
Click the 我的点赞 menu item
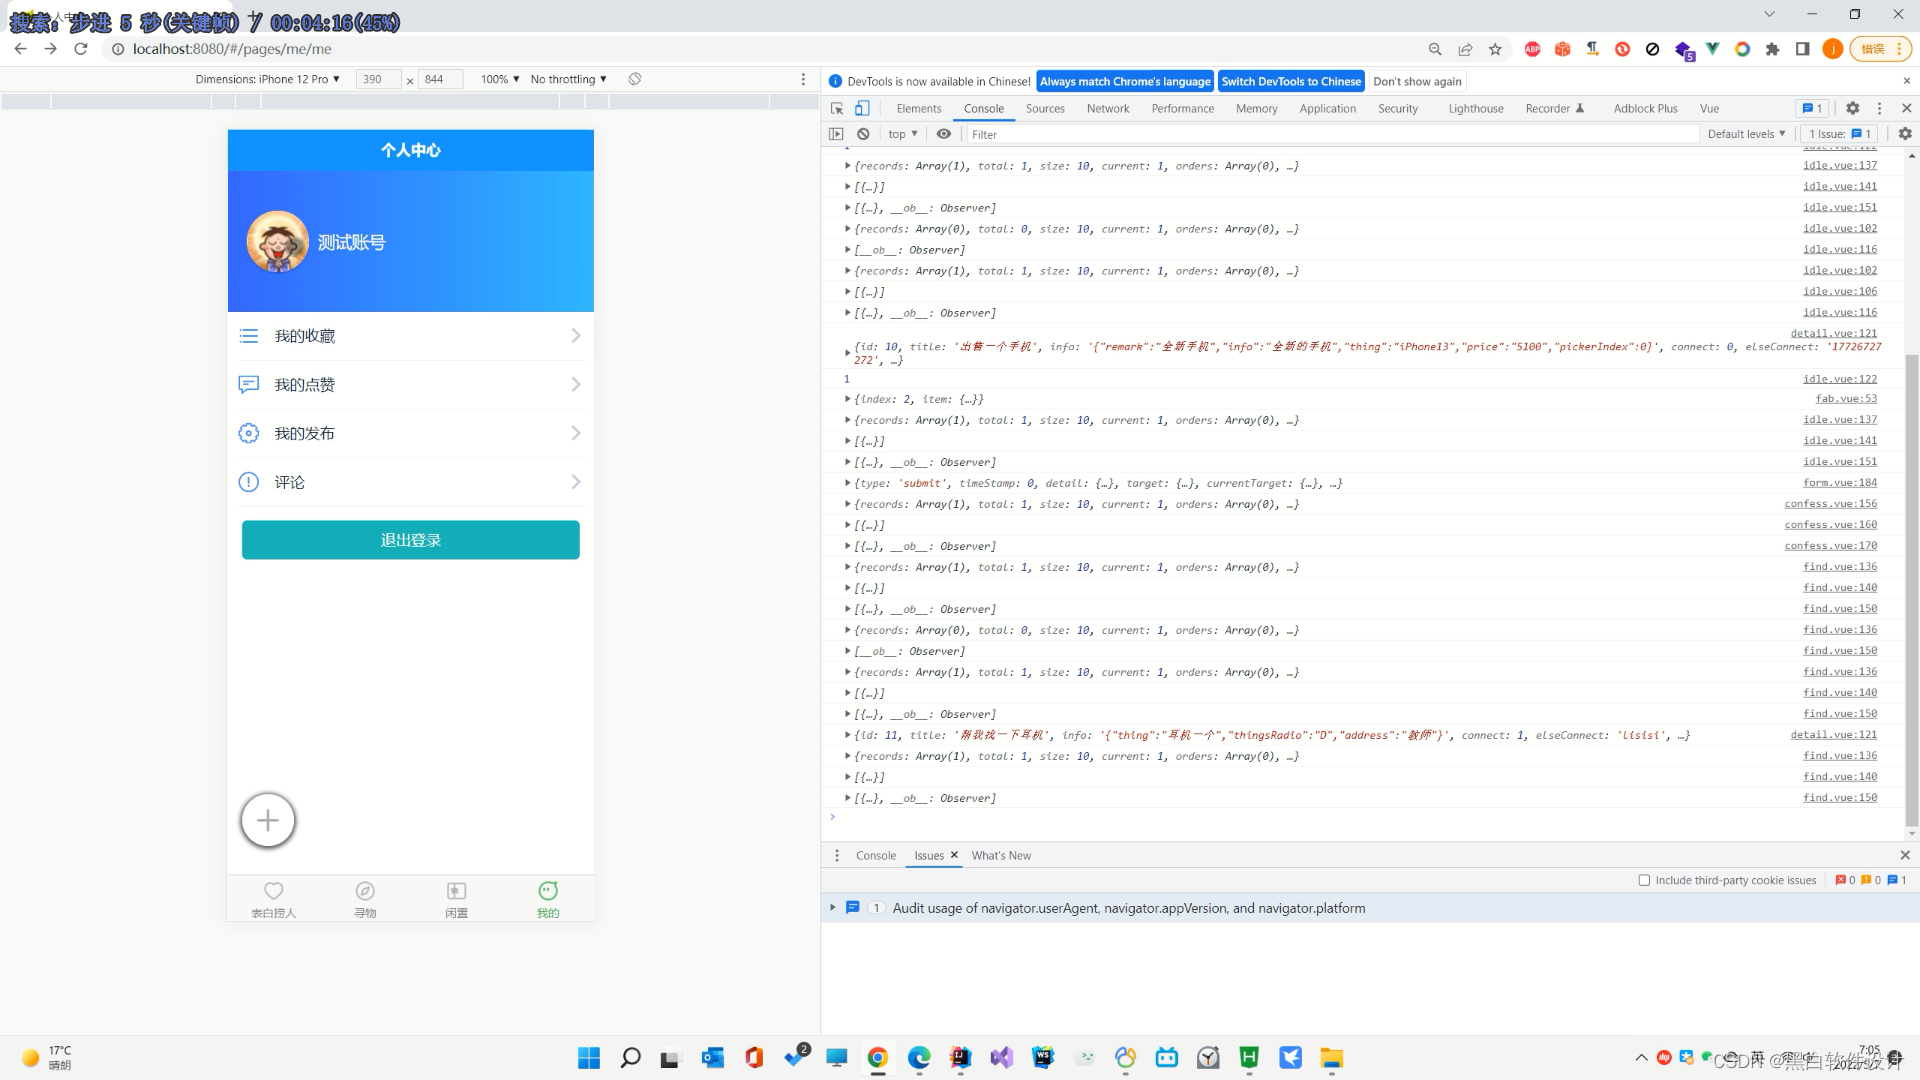(410, 384)
